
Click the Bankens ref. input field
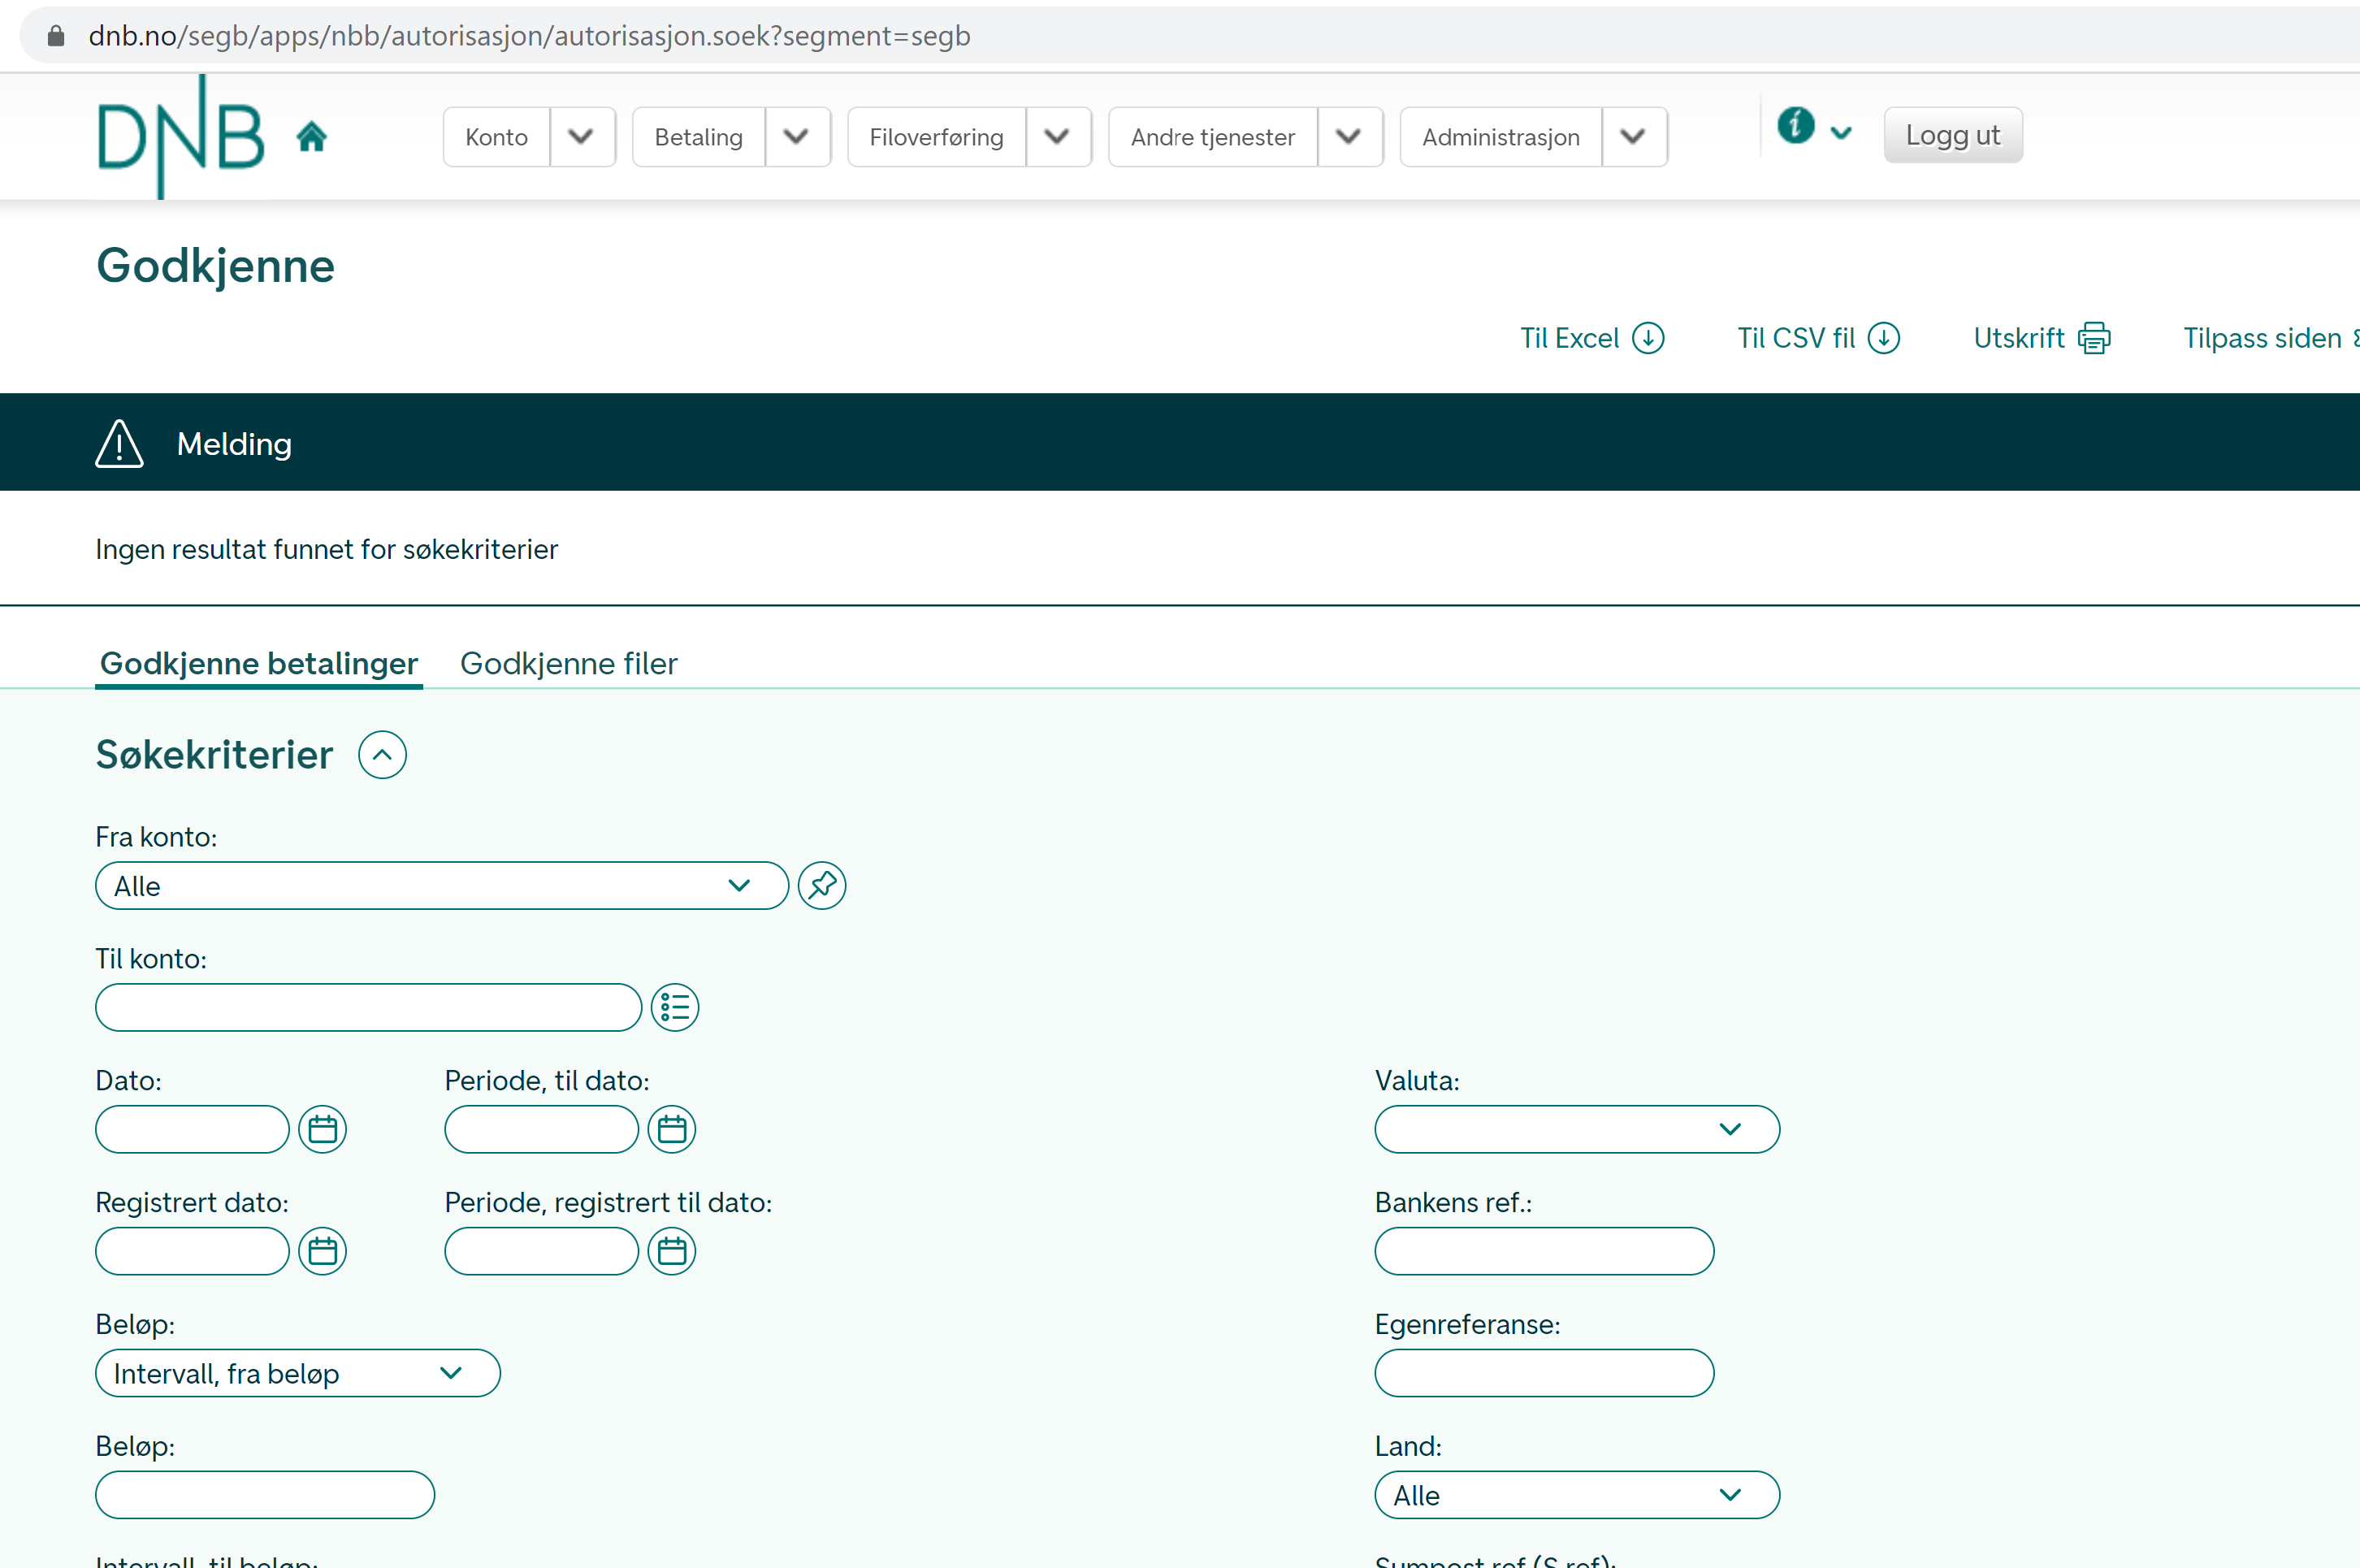(1543, 1251)
